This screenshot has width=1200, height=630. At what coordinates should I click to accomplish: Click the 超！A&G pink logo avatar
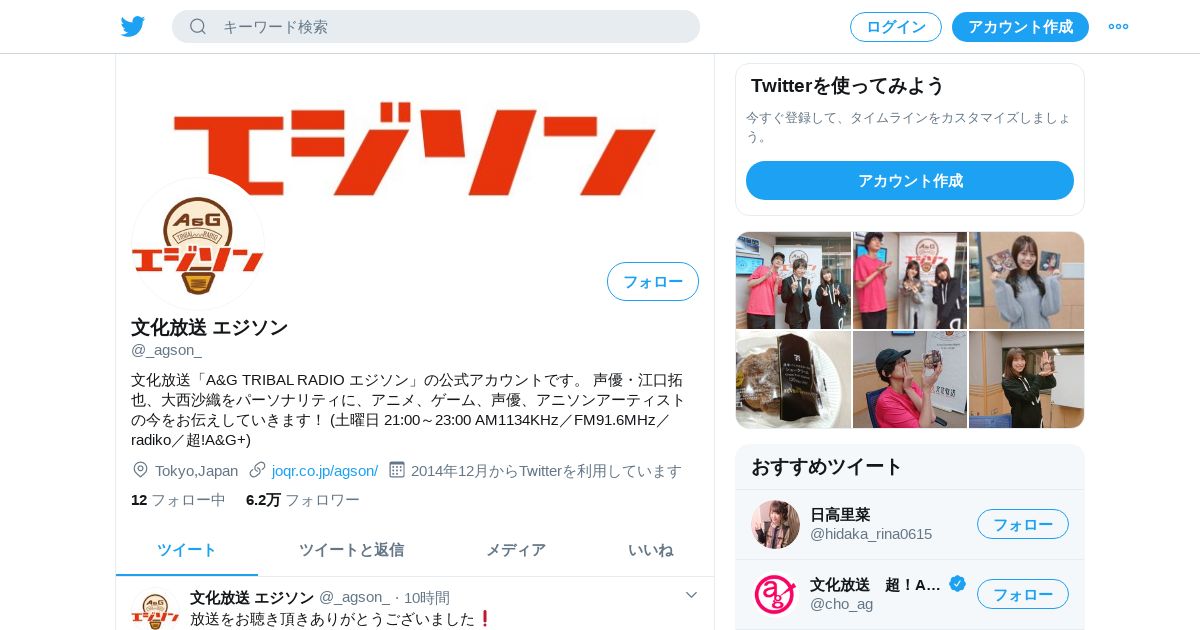775,594
